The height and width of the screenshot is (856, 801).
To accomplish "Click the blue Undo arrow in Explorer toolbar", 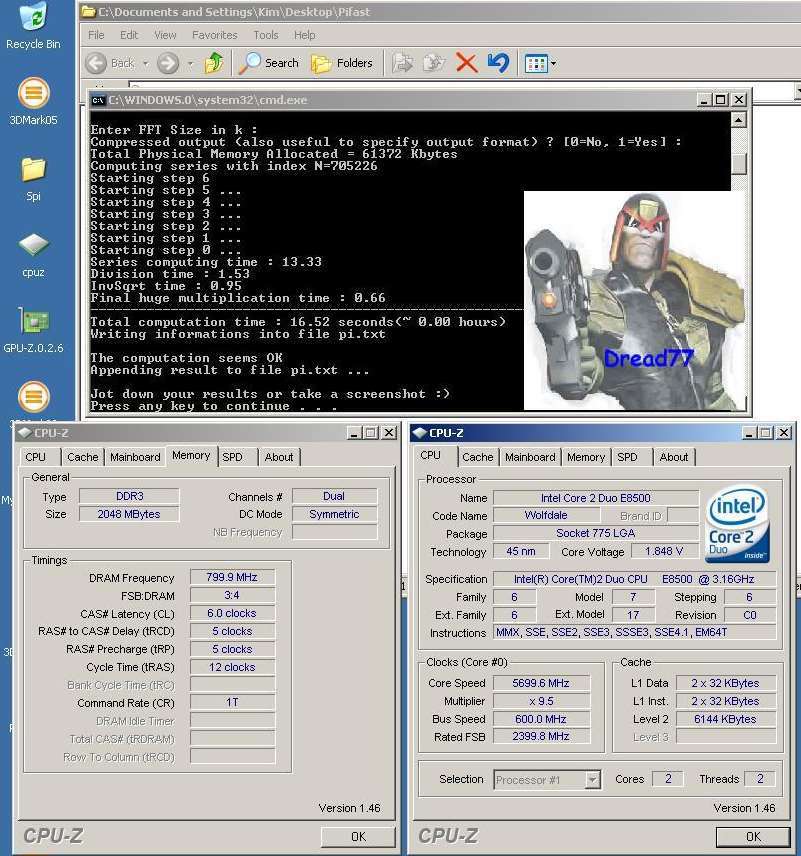I will tap(498, 63).
